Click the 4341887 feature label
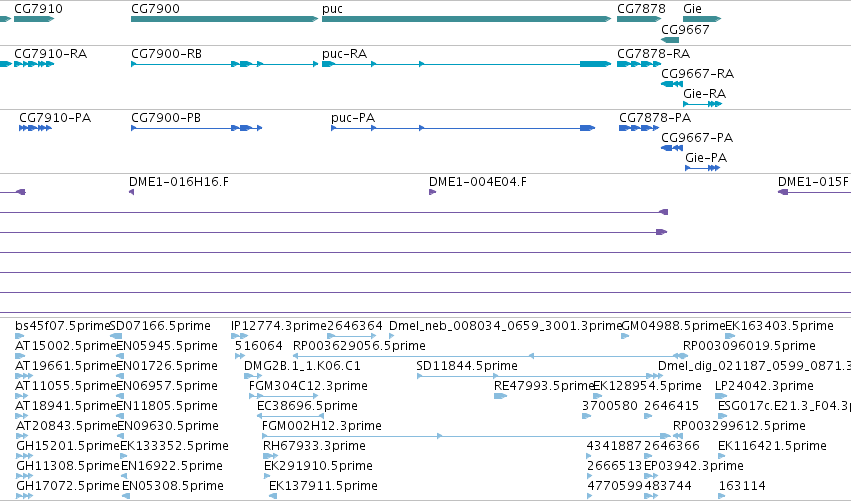Image resolution: width=851 pixels, height=501 pixels. pyautogui.click(x=614, y=446)
